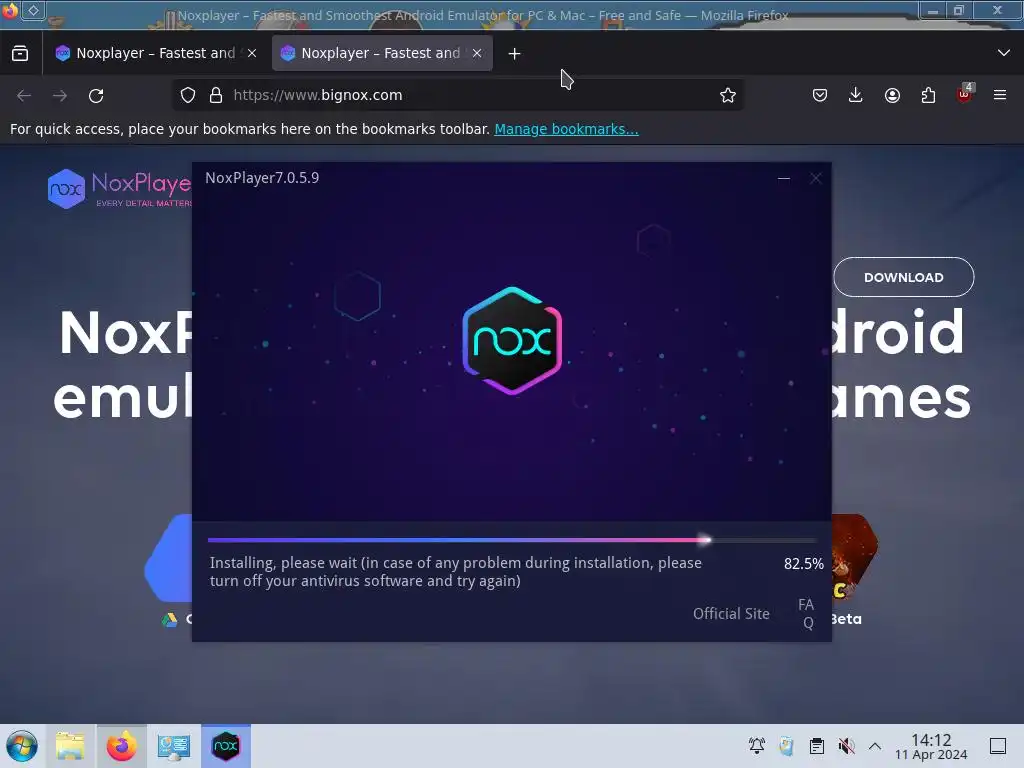
Task: Open the FAQ link in installer
Action: [807, 614]
